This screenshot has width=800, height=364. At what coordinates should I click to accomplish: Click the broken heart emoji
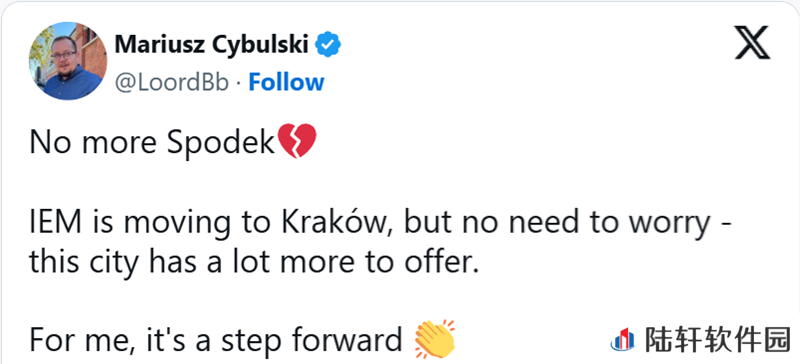click(x=296, y=141)
